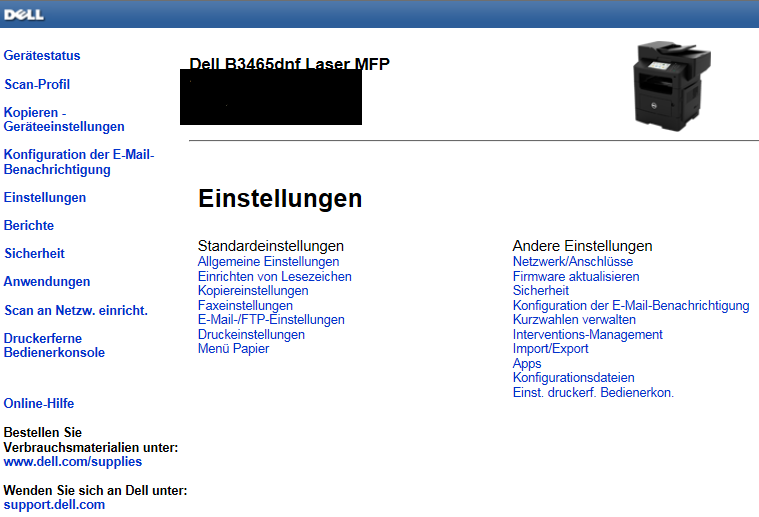This screenshot has height=517, width=759.
Task: Open Scan an Netzw. einricht. link
Action: (x=76, y=310)
